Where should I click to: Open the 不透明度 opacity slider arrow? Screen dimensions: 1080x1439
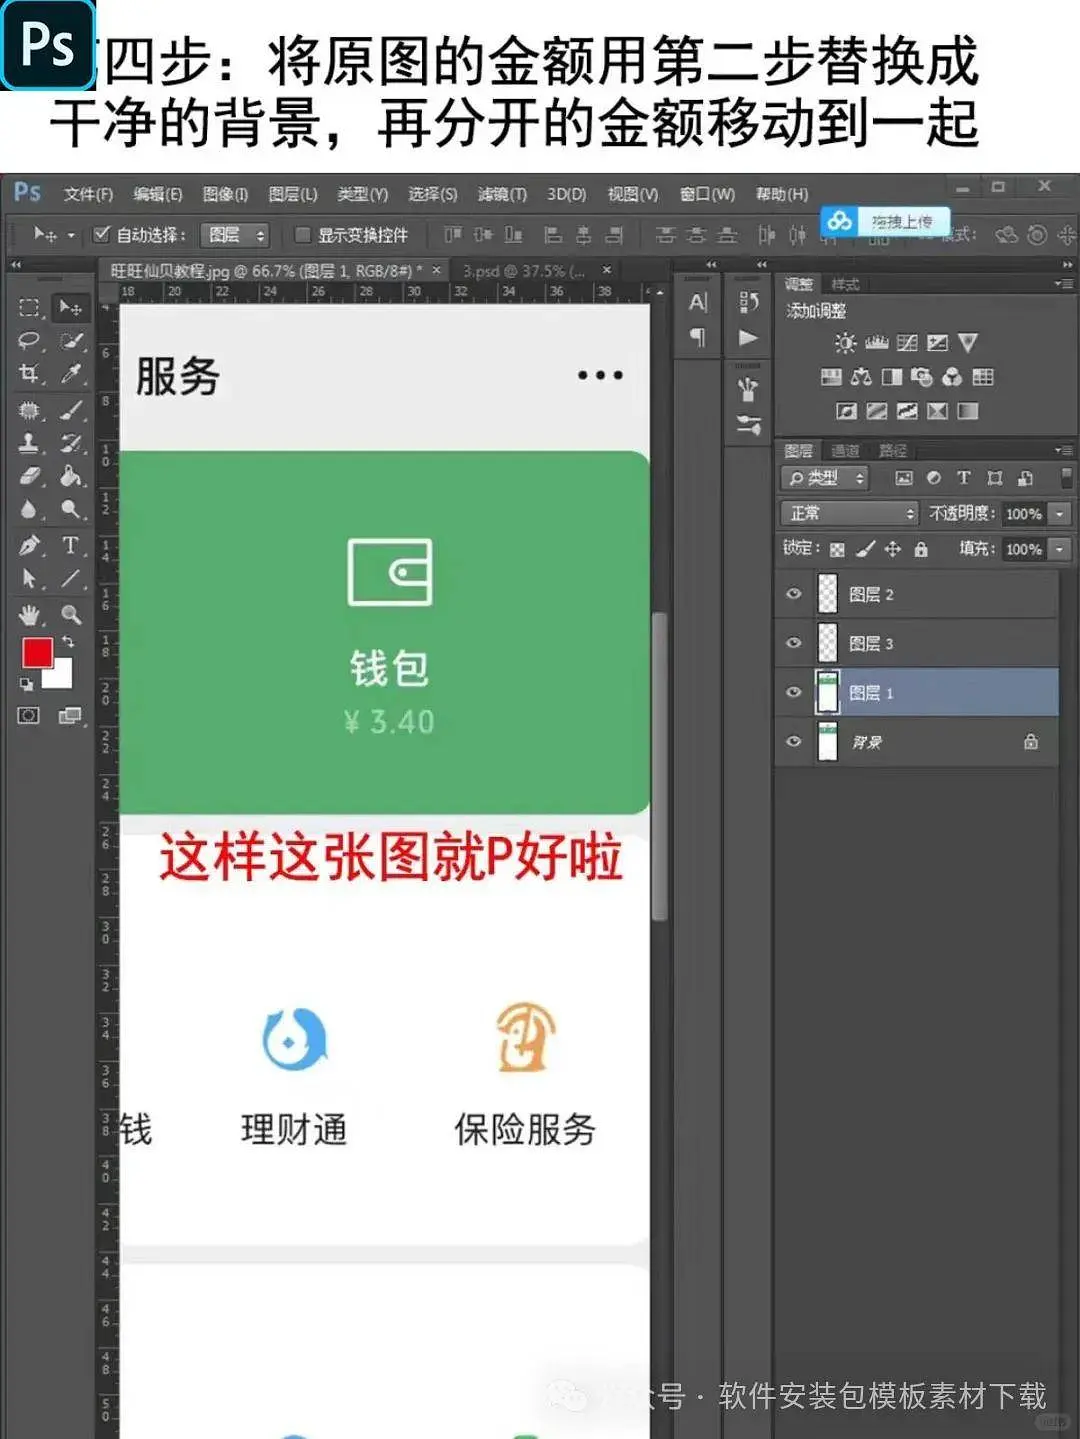[x=1059, y=513]
